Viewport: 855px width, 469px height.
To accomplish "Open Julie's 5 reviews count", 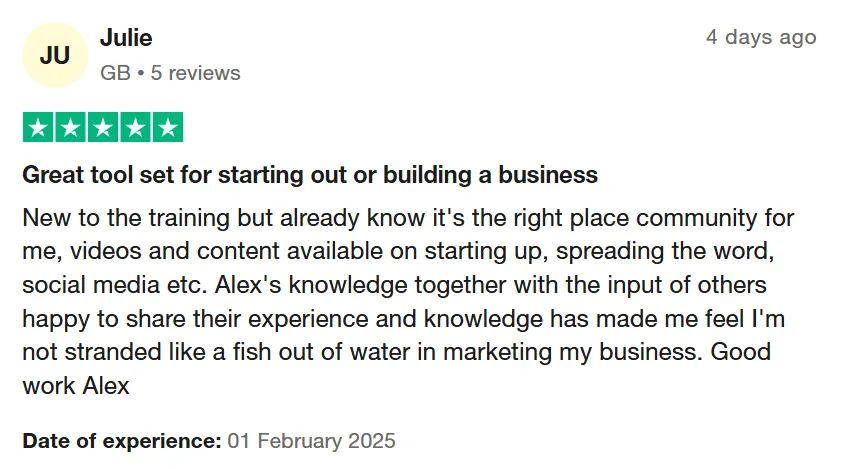I will [195, 73].
